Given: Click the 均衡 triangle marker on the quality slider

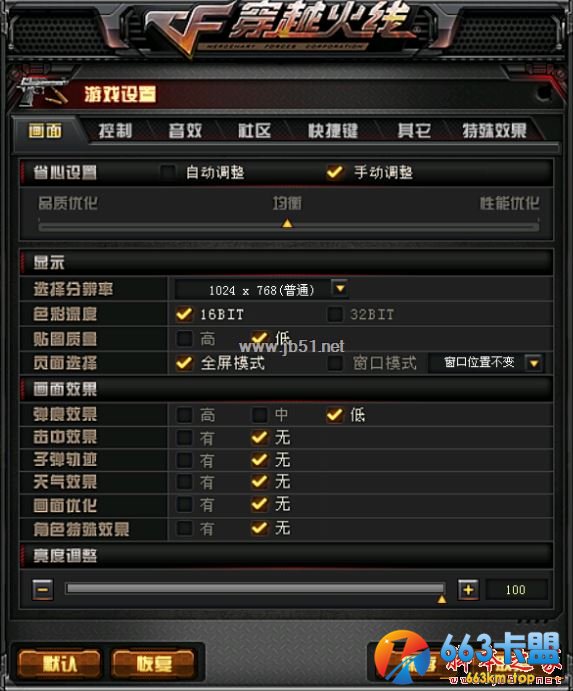Looking at the screenshot, I should pos(287,223).
